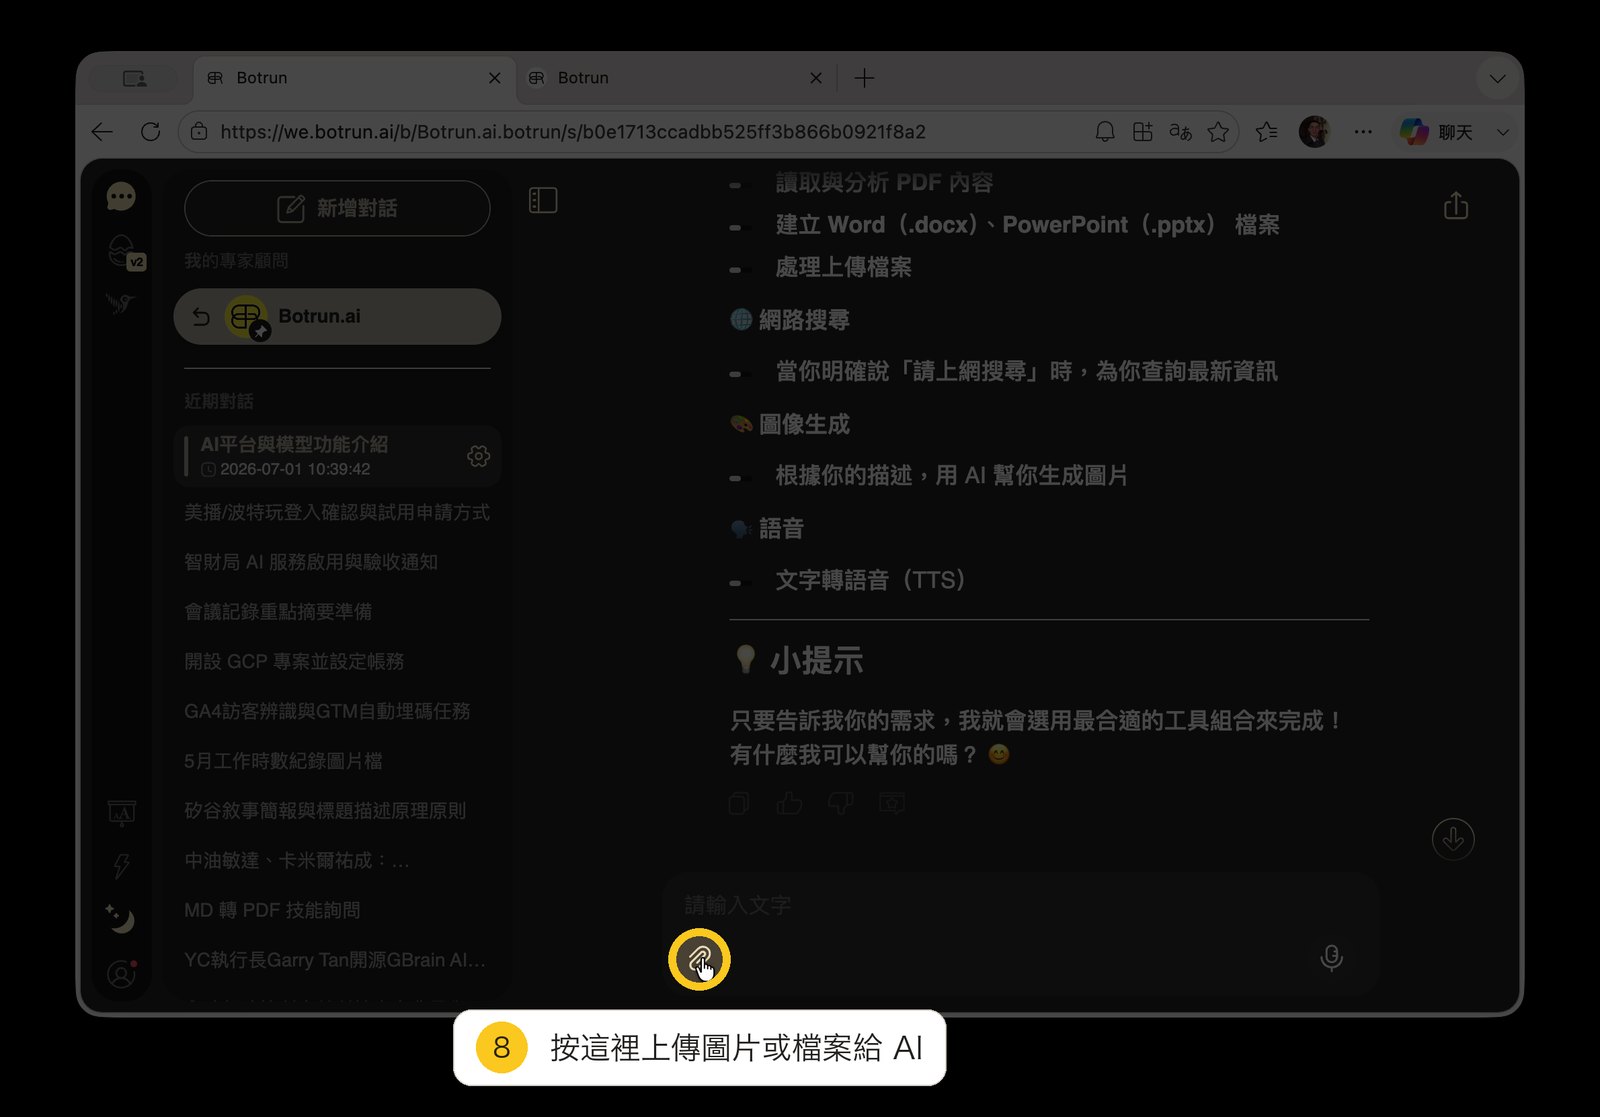Close the second Botrun tab
1600x1117 pixels.
point(816,78)
